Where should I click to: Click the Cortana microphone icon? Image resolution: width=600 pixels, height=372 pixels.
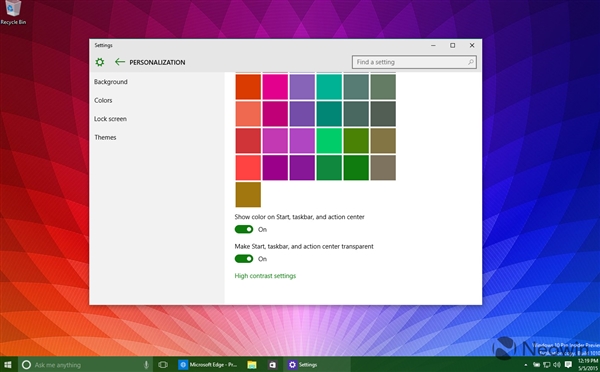click(146, 365)
